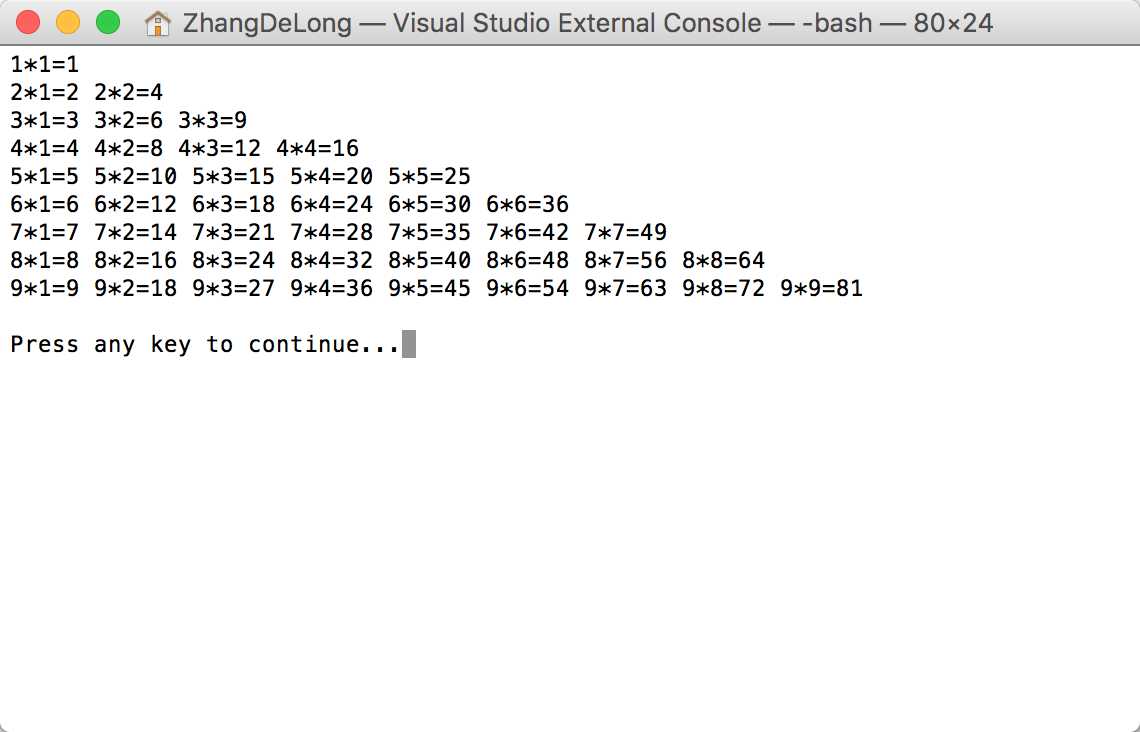Click 8*8=64 at the eighth row end

click(723, 260)
